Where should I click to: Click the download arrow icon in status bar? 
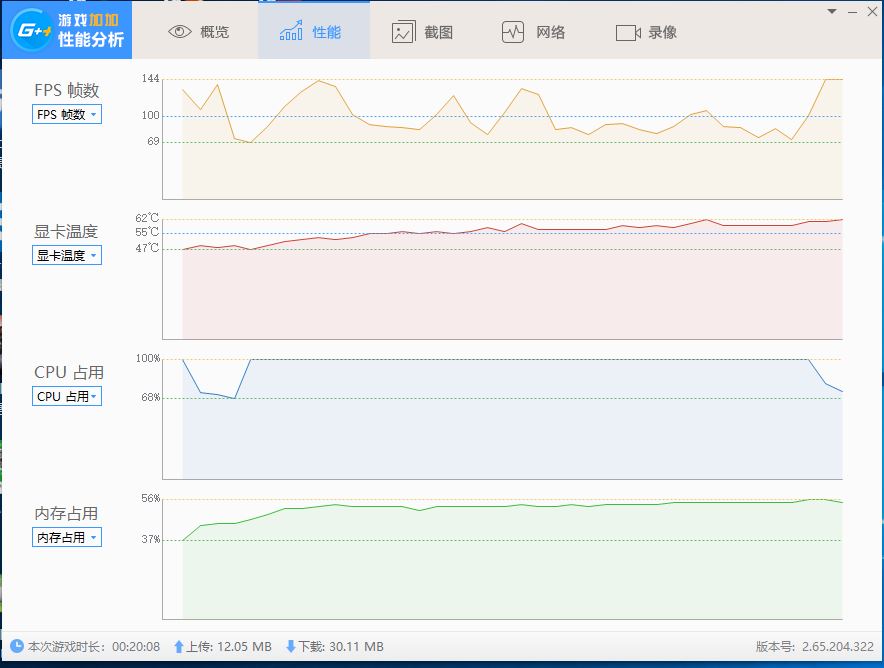292,646
